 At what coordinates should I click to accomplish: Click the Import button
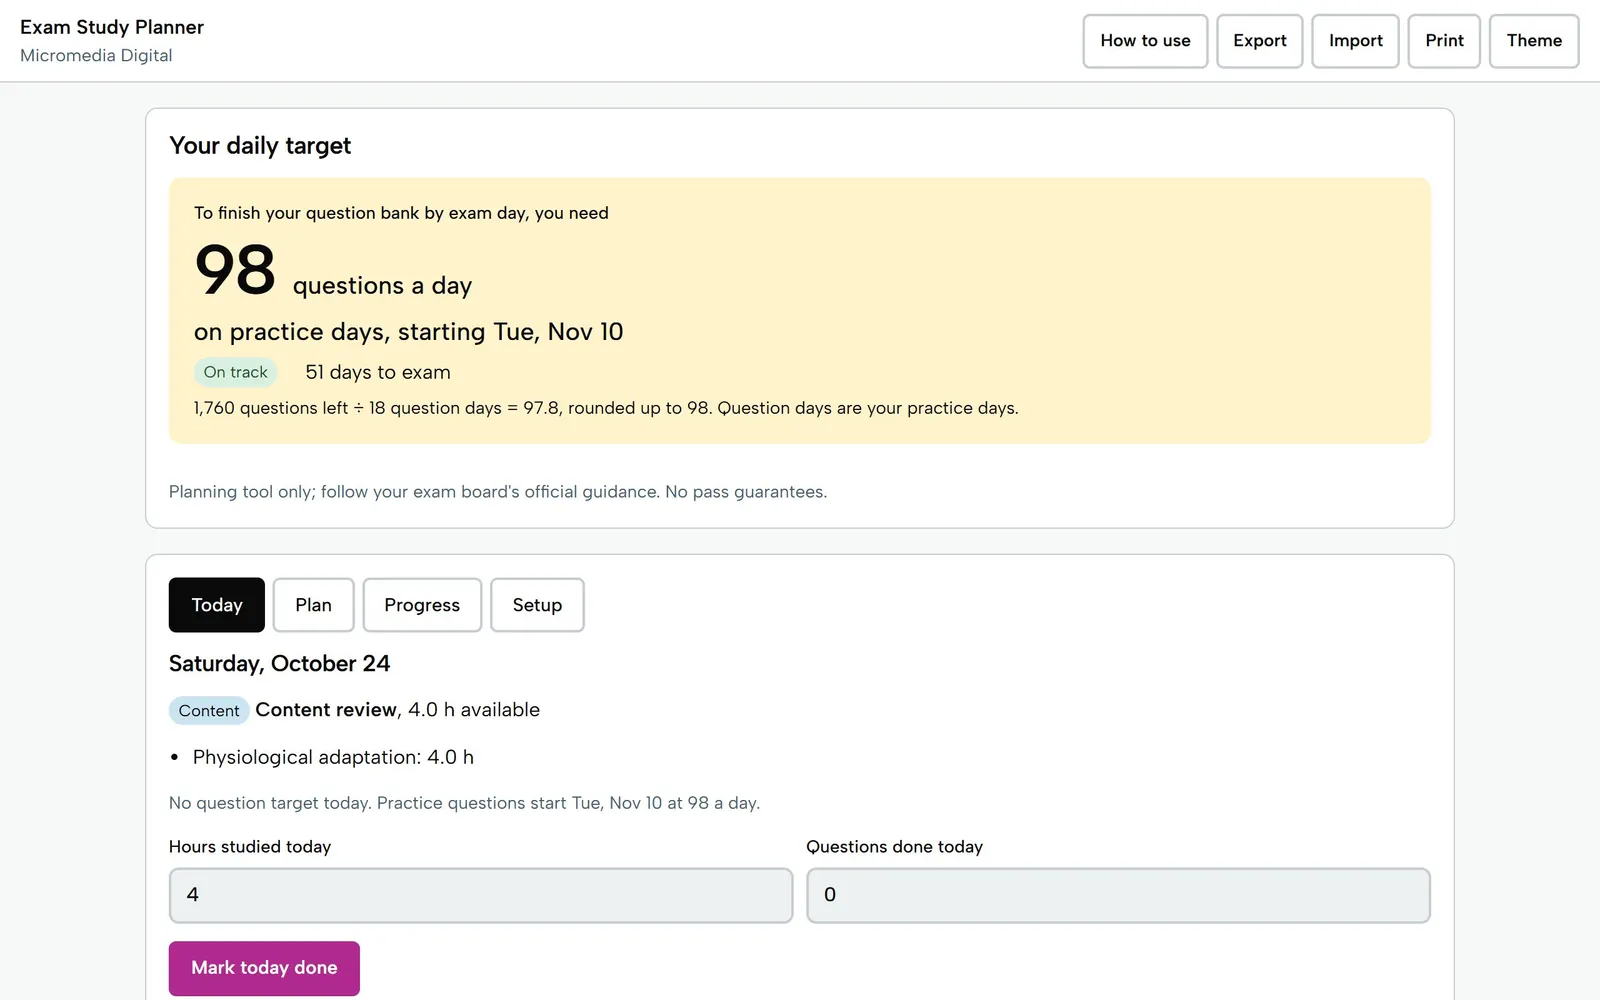(1355, 41)
